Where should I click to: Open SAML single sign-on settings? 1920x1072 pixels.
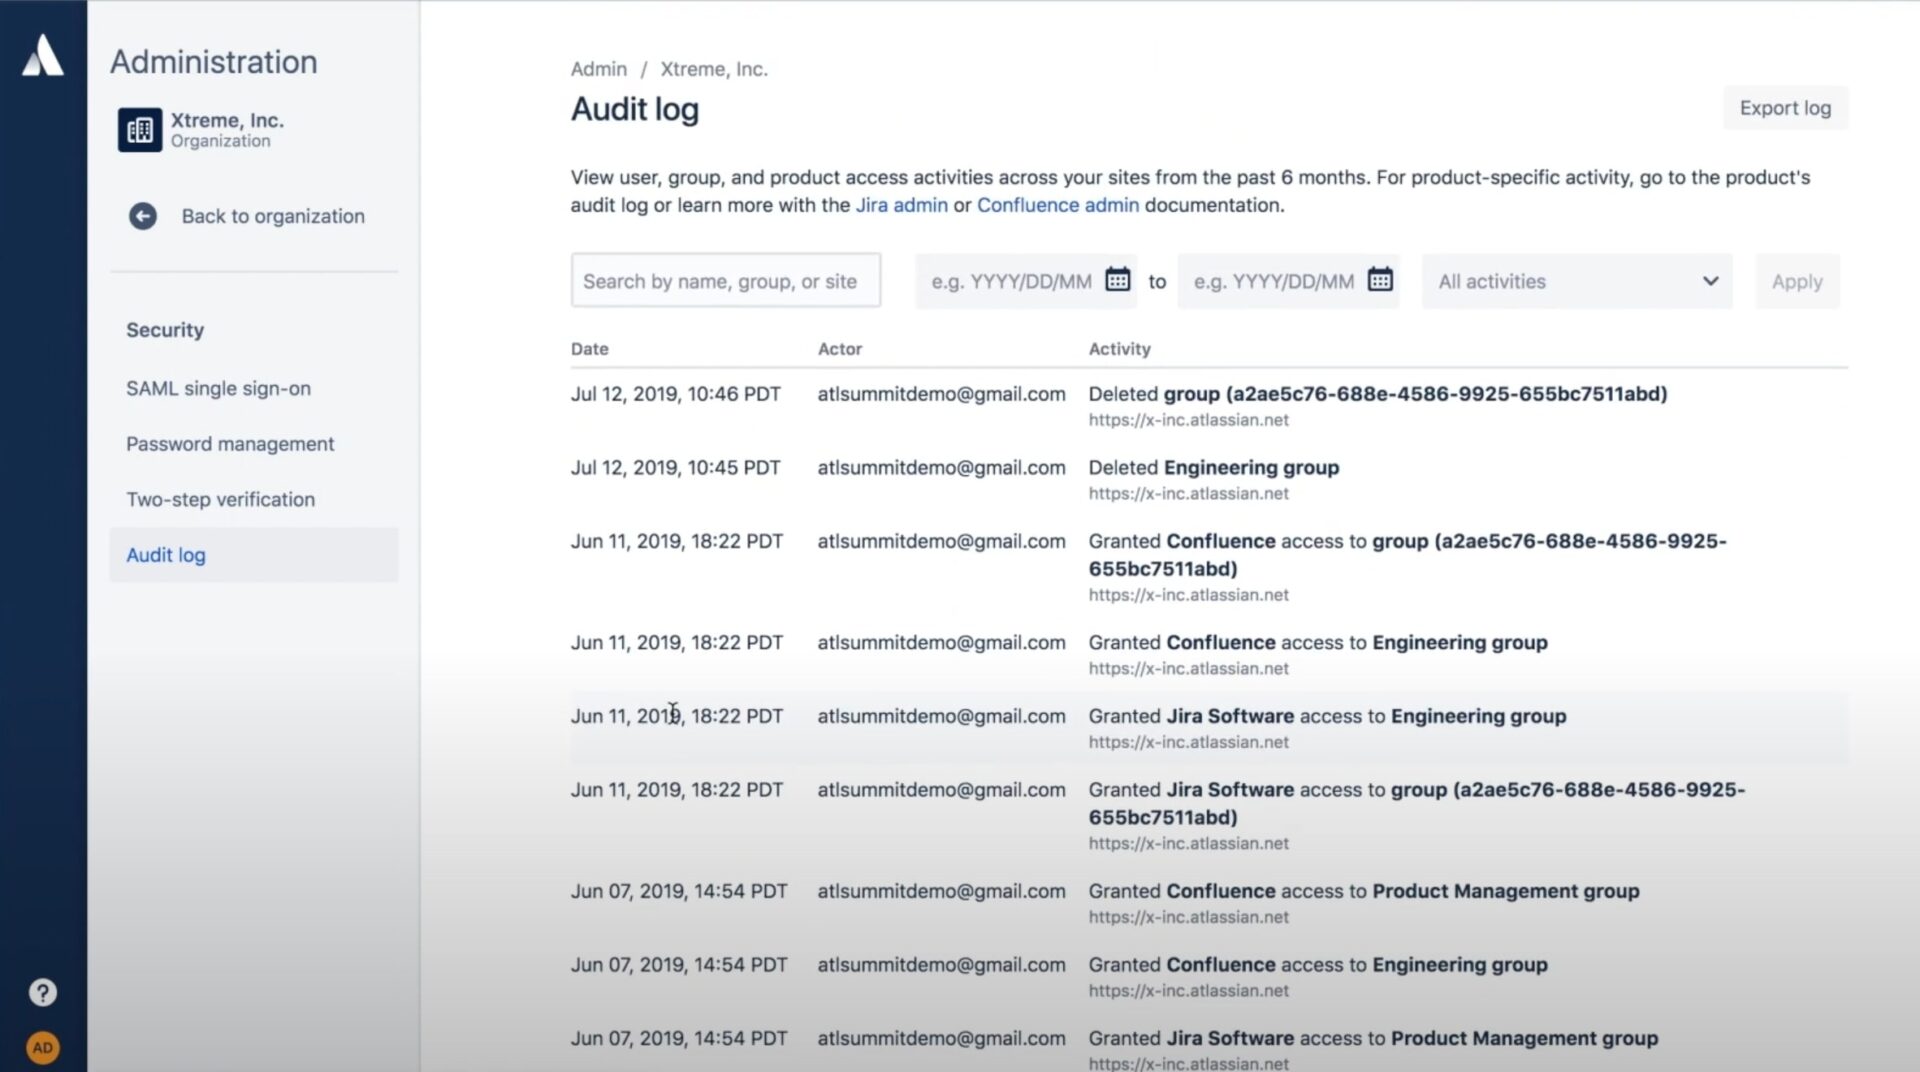tap(218, 388)
